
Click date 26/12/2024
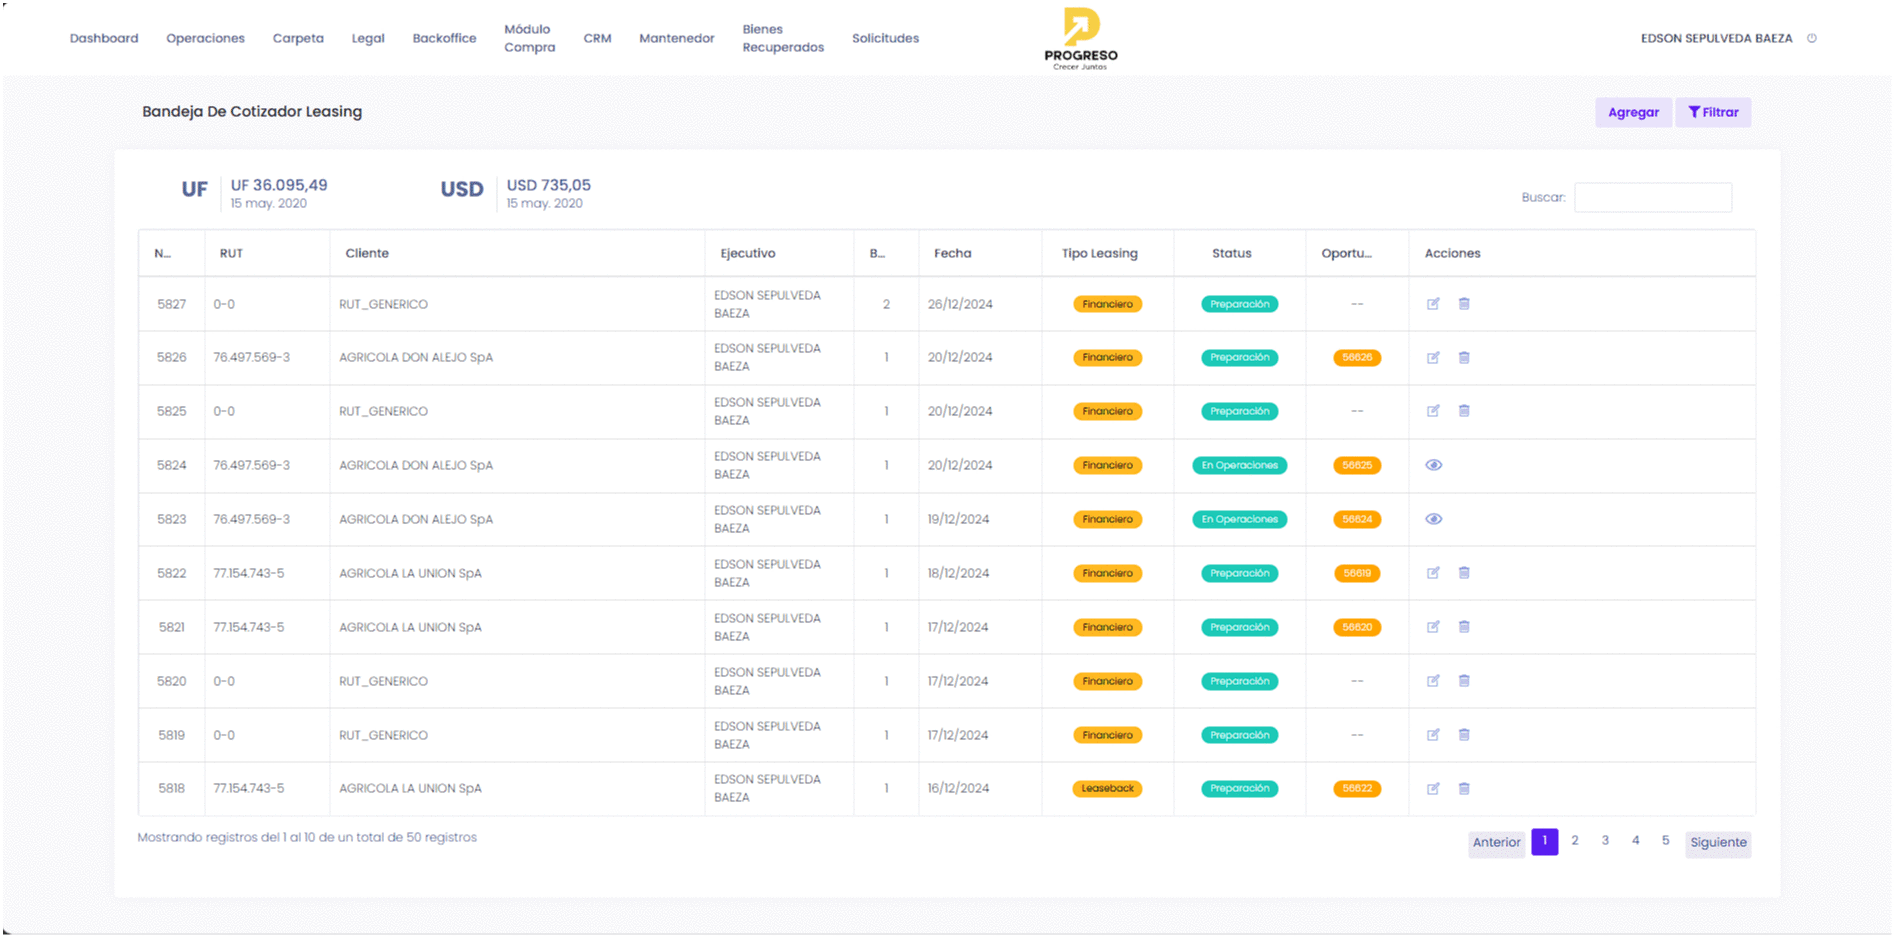(960, 304)
